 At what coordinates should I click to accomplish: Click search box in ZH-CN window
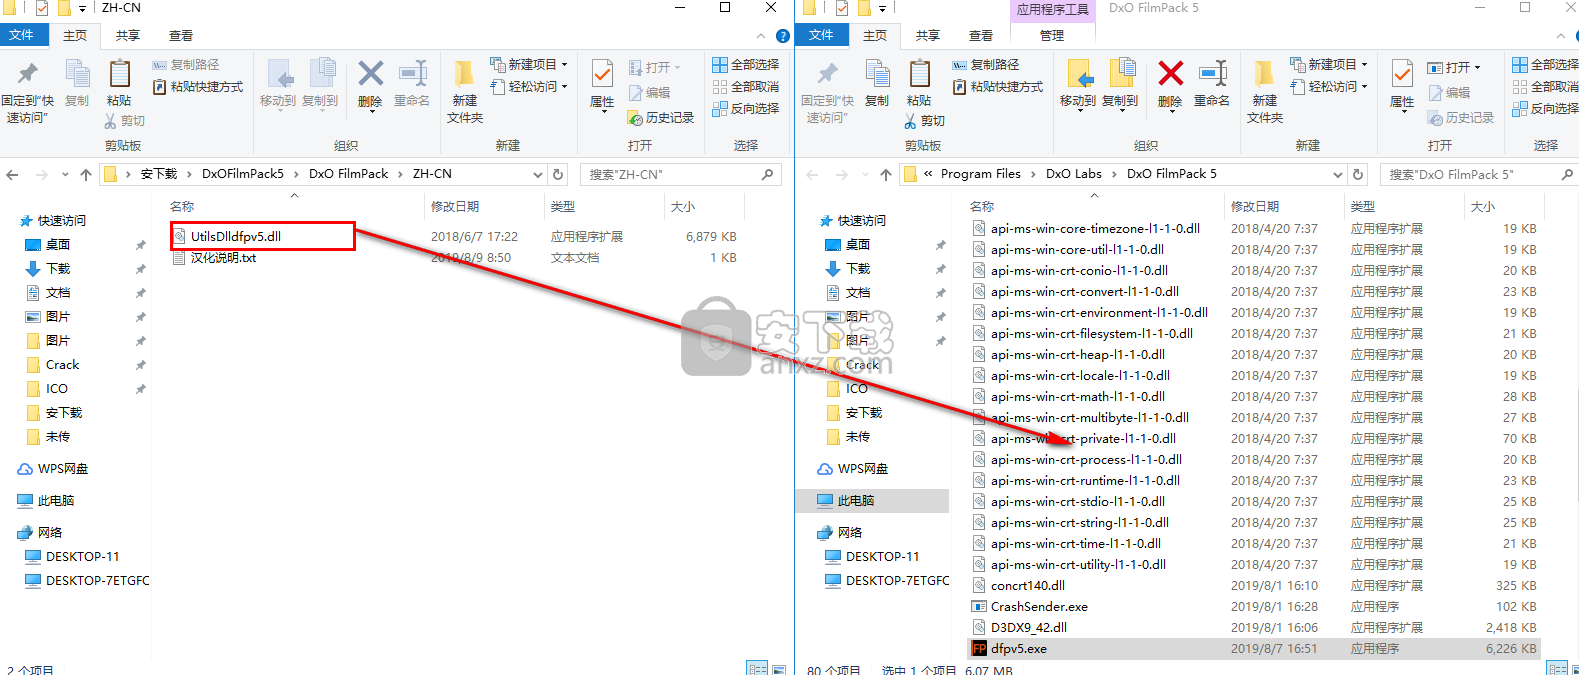click(680, 174)
